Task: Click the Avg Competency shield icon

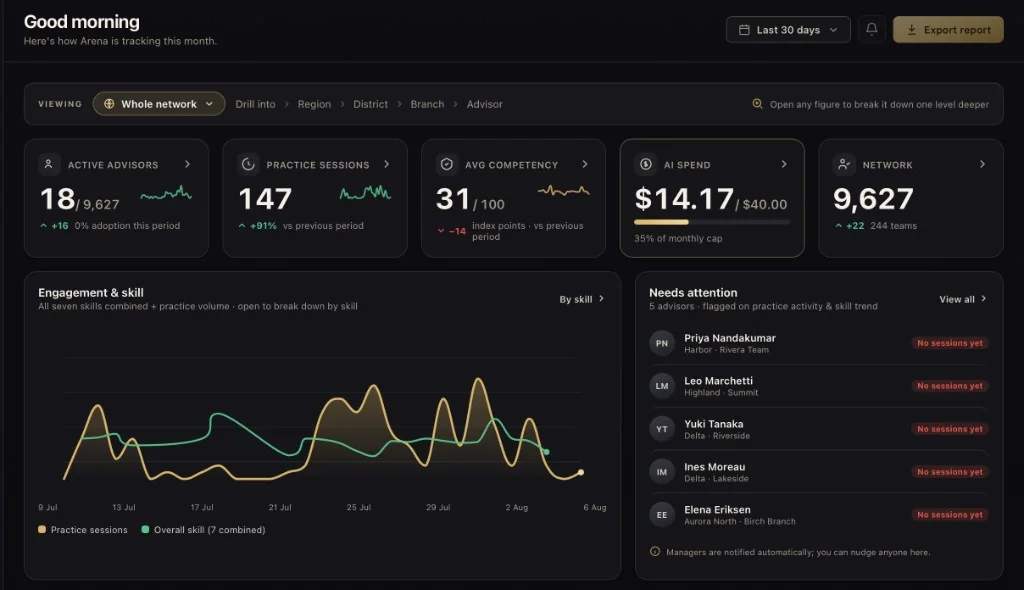Action: coord(447,165)
